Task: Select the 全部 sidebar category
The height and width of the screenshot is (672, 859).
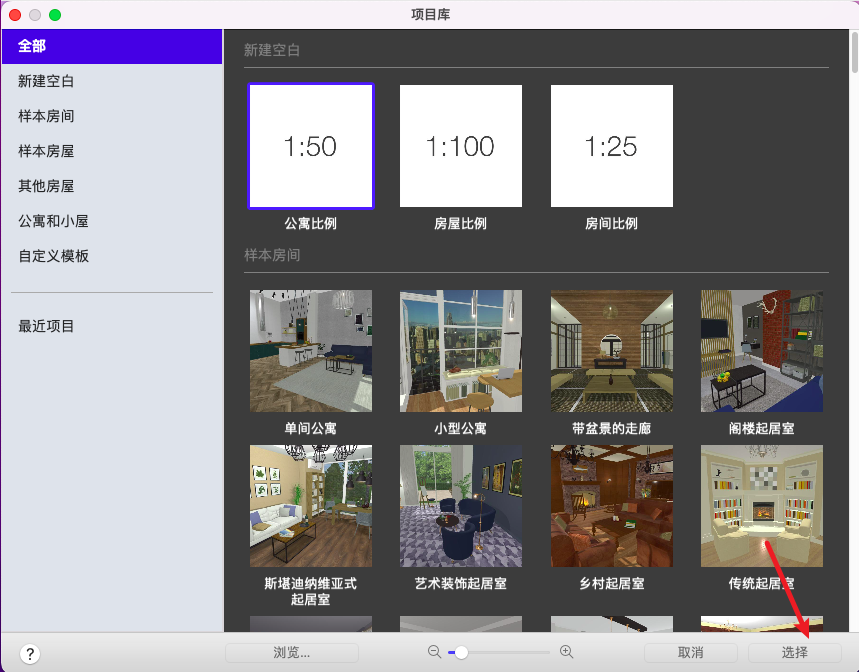Action: click(x=112, y=47)
